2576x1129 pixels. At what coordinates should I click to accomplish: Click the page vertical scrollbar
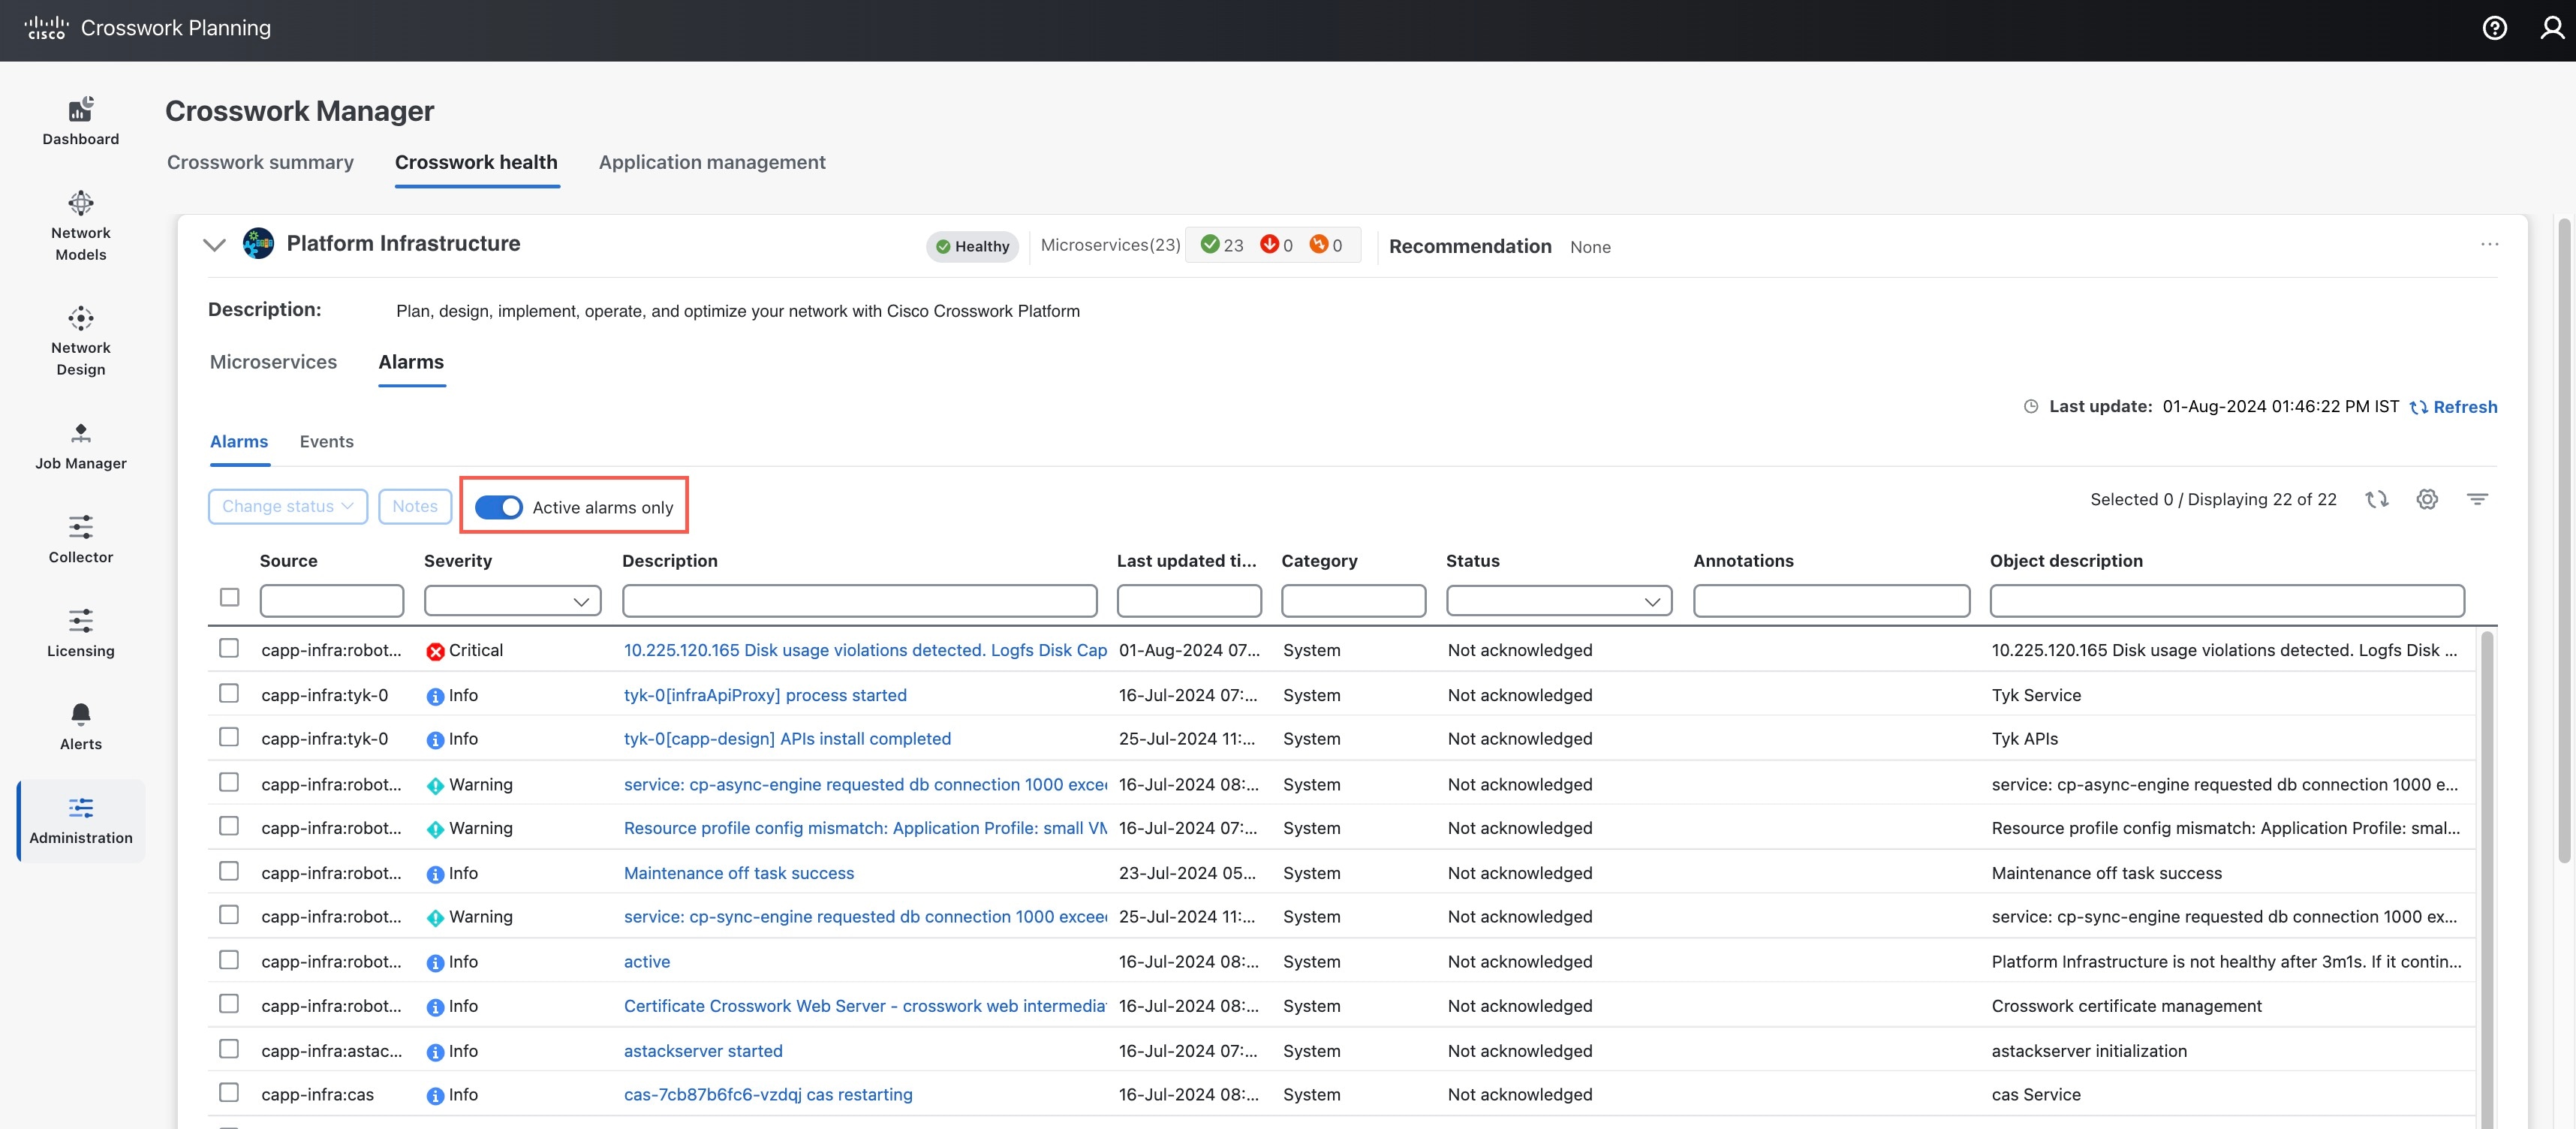point(2564,540)
